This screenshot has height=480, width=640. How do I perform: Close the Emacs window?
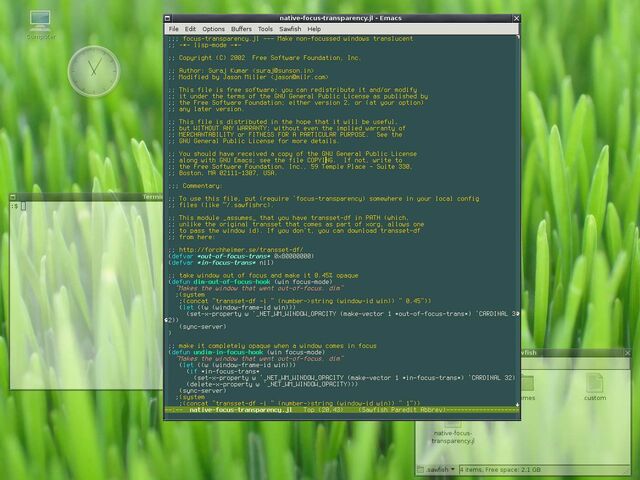pyautogui.click(x=516, y=18)
